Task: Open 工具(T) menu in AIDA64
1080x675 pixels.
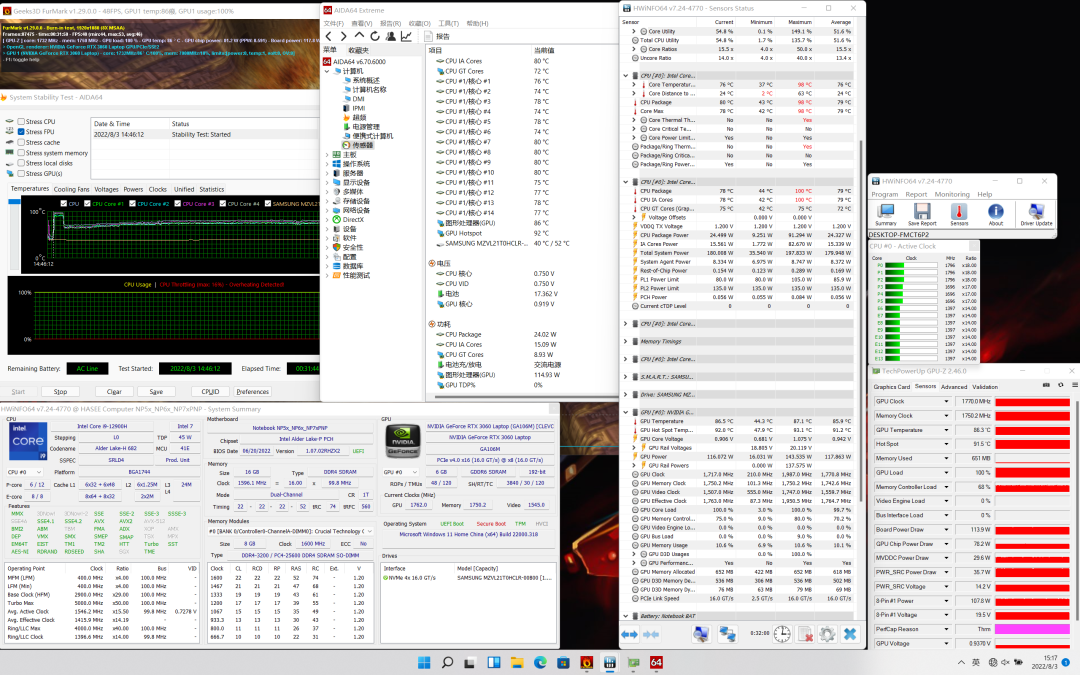Action: [448, 23]
